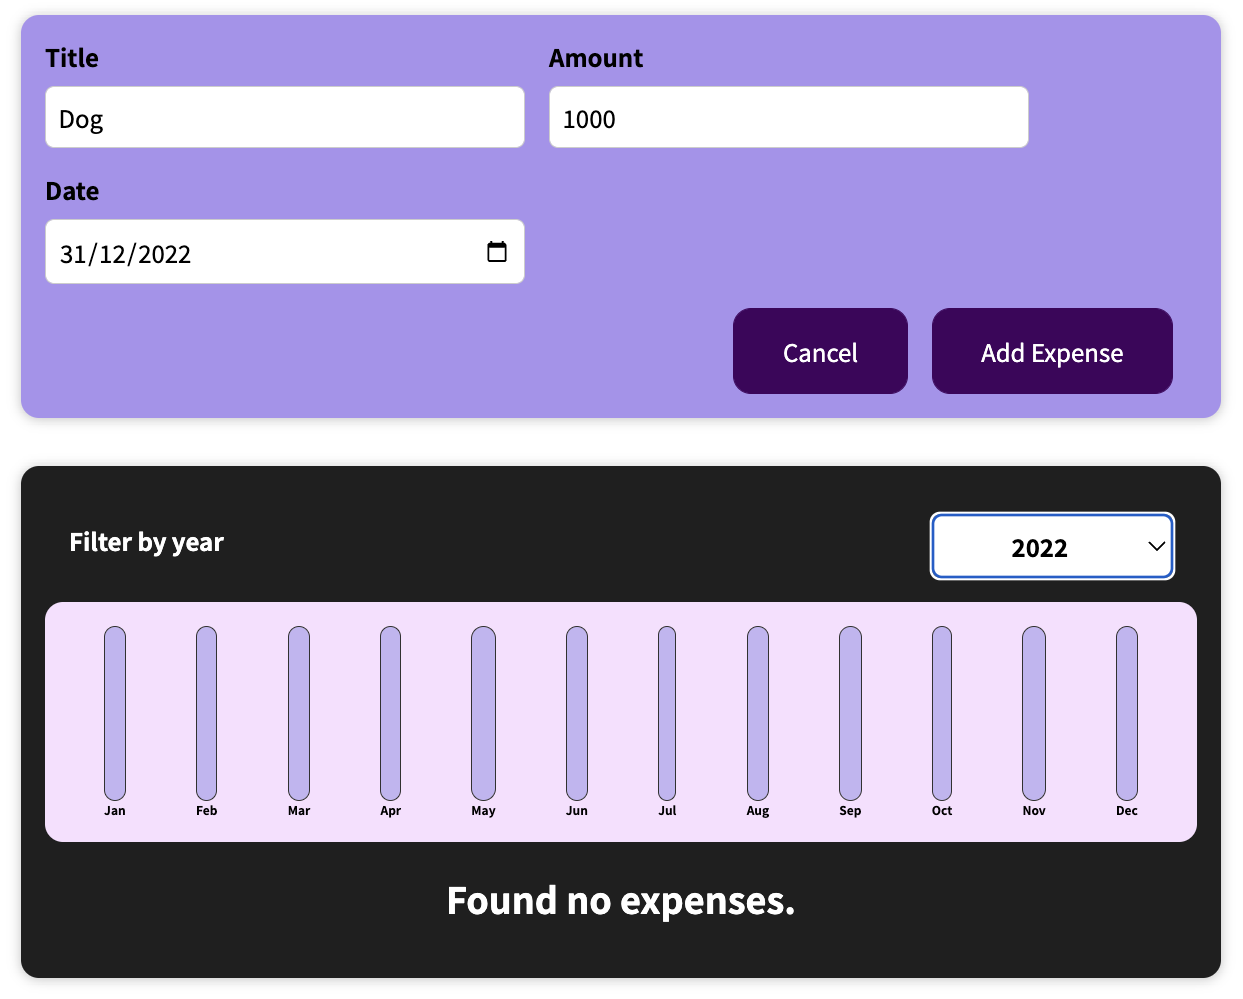Click the Title field containing Dog
This screenshot has width=1243, height=999.
284,117
